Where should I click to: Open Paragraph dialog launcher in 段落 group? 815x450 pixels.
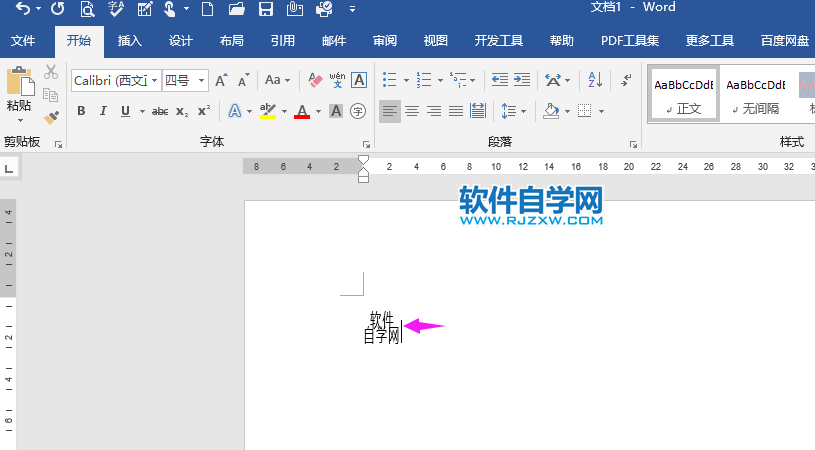coord(633,144)
